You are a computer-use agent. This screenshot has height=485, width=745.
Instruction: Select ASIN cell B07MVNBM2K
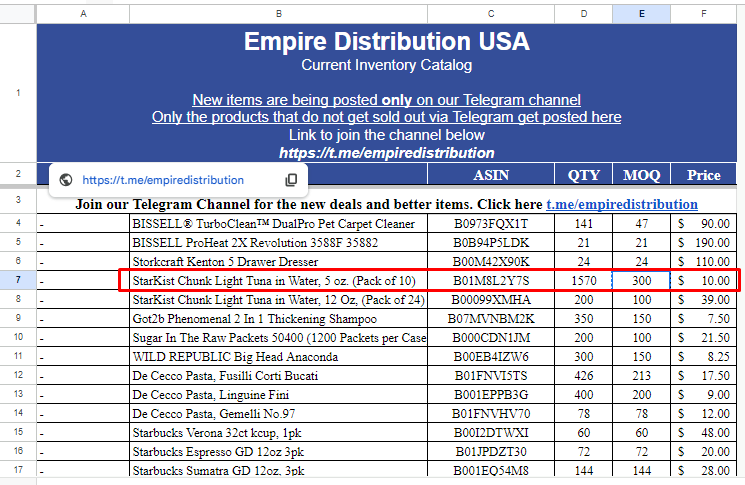[491, 318]
